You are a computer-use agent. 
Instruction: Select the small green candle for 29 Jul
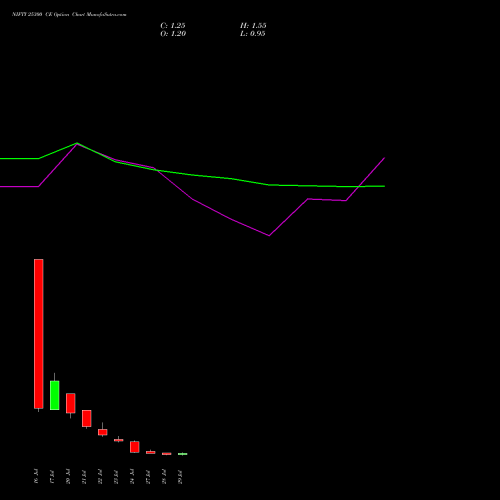[x=183, y=454]
